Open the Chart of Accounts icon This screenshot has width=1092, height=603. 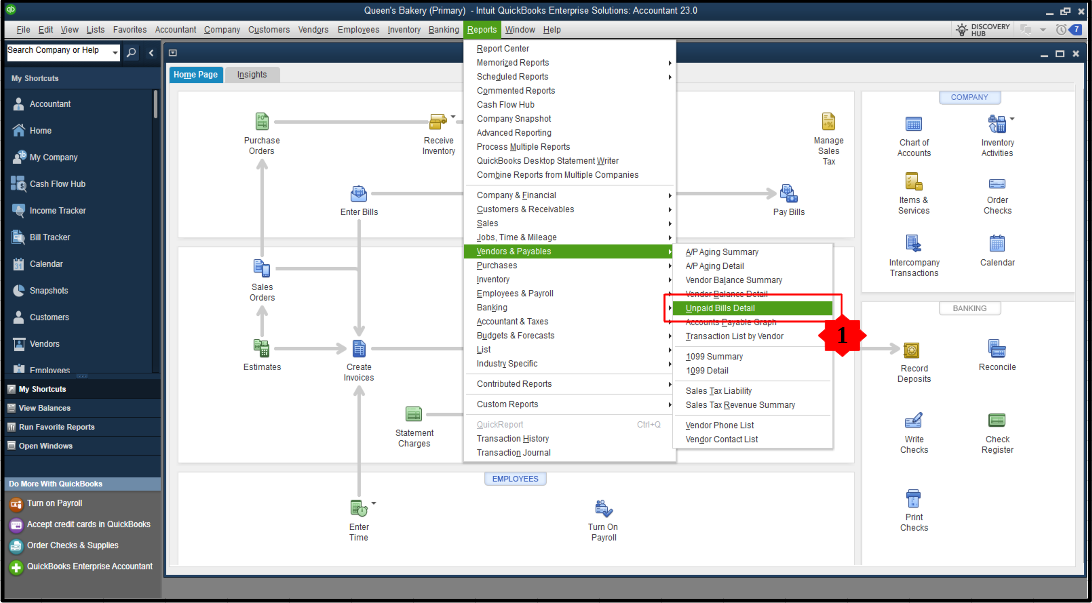point(914,124)
